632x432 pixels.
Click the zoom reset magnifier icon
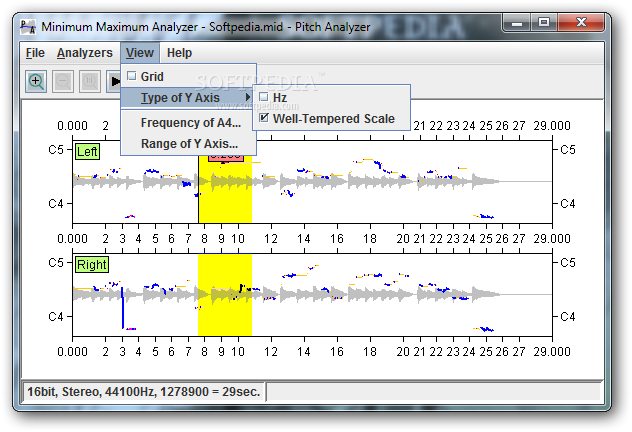[x=89, y=81]
